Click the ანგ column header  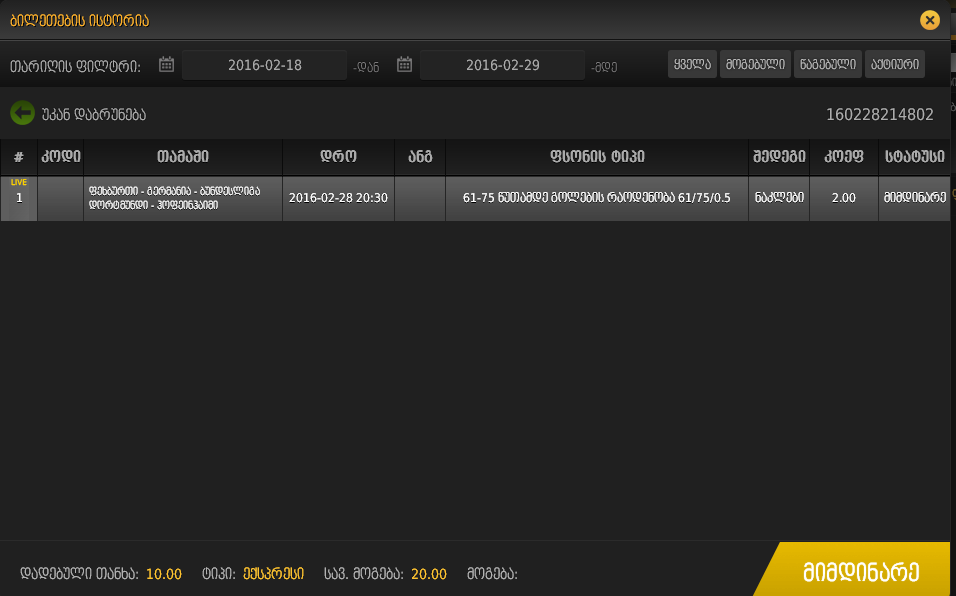coord(420,157)
